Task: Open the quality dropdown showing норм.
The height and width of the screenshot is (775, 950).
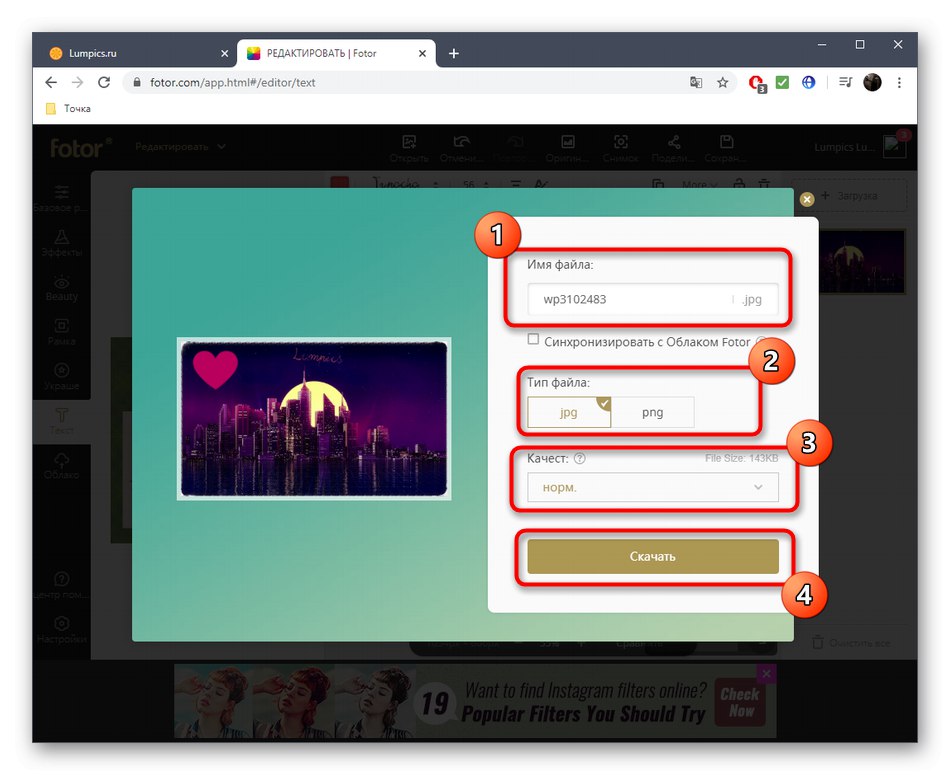Action: 653,487
